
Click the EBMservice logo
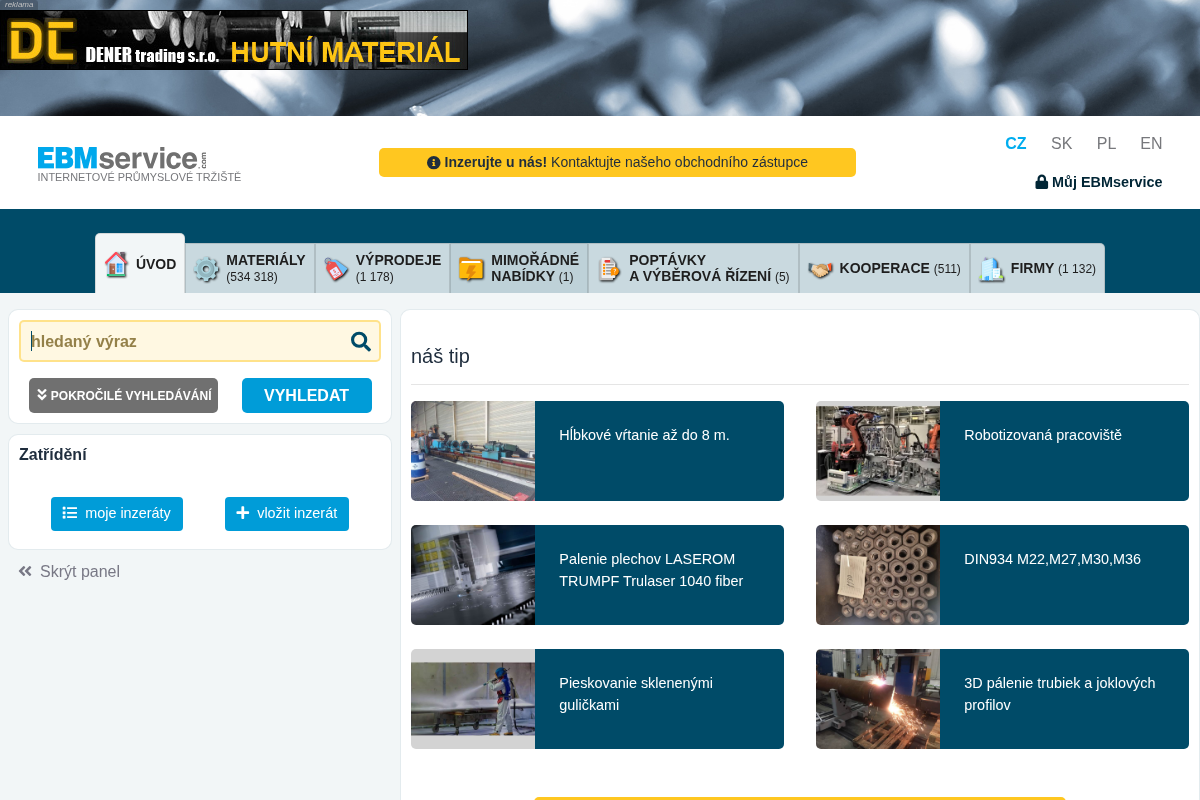[x=139, y=164]
